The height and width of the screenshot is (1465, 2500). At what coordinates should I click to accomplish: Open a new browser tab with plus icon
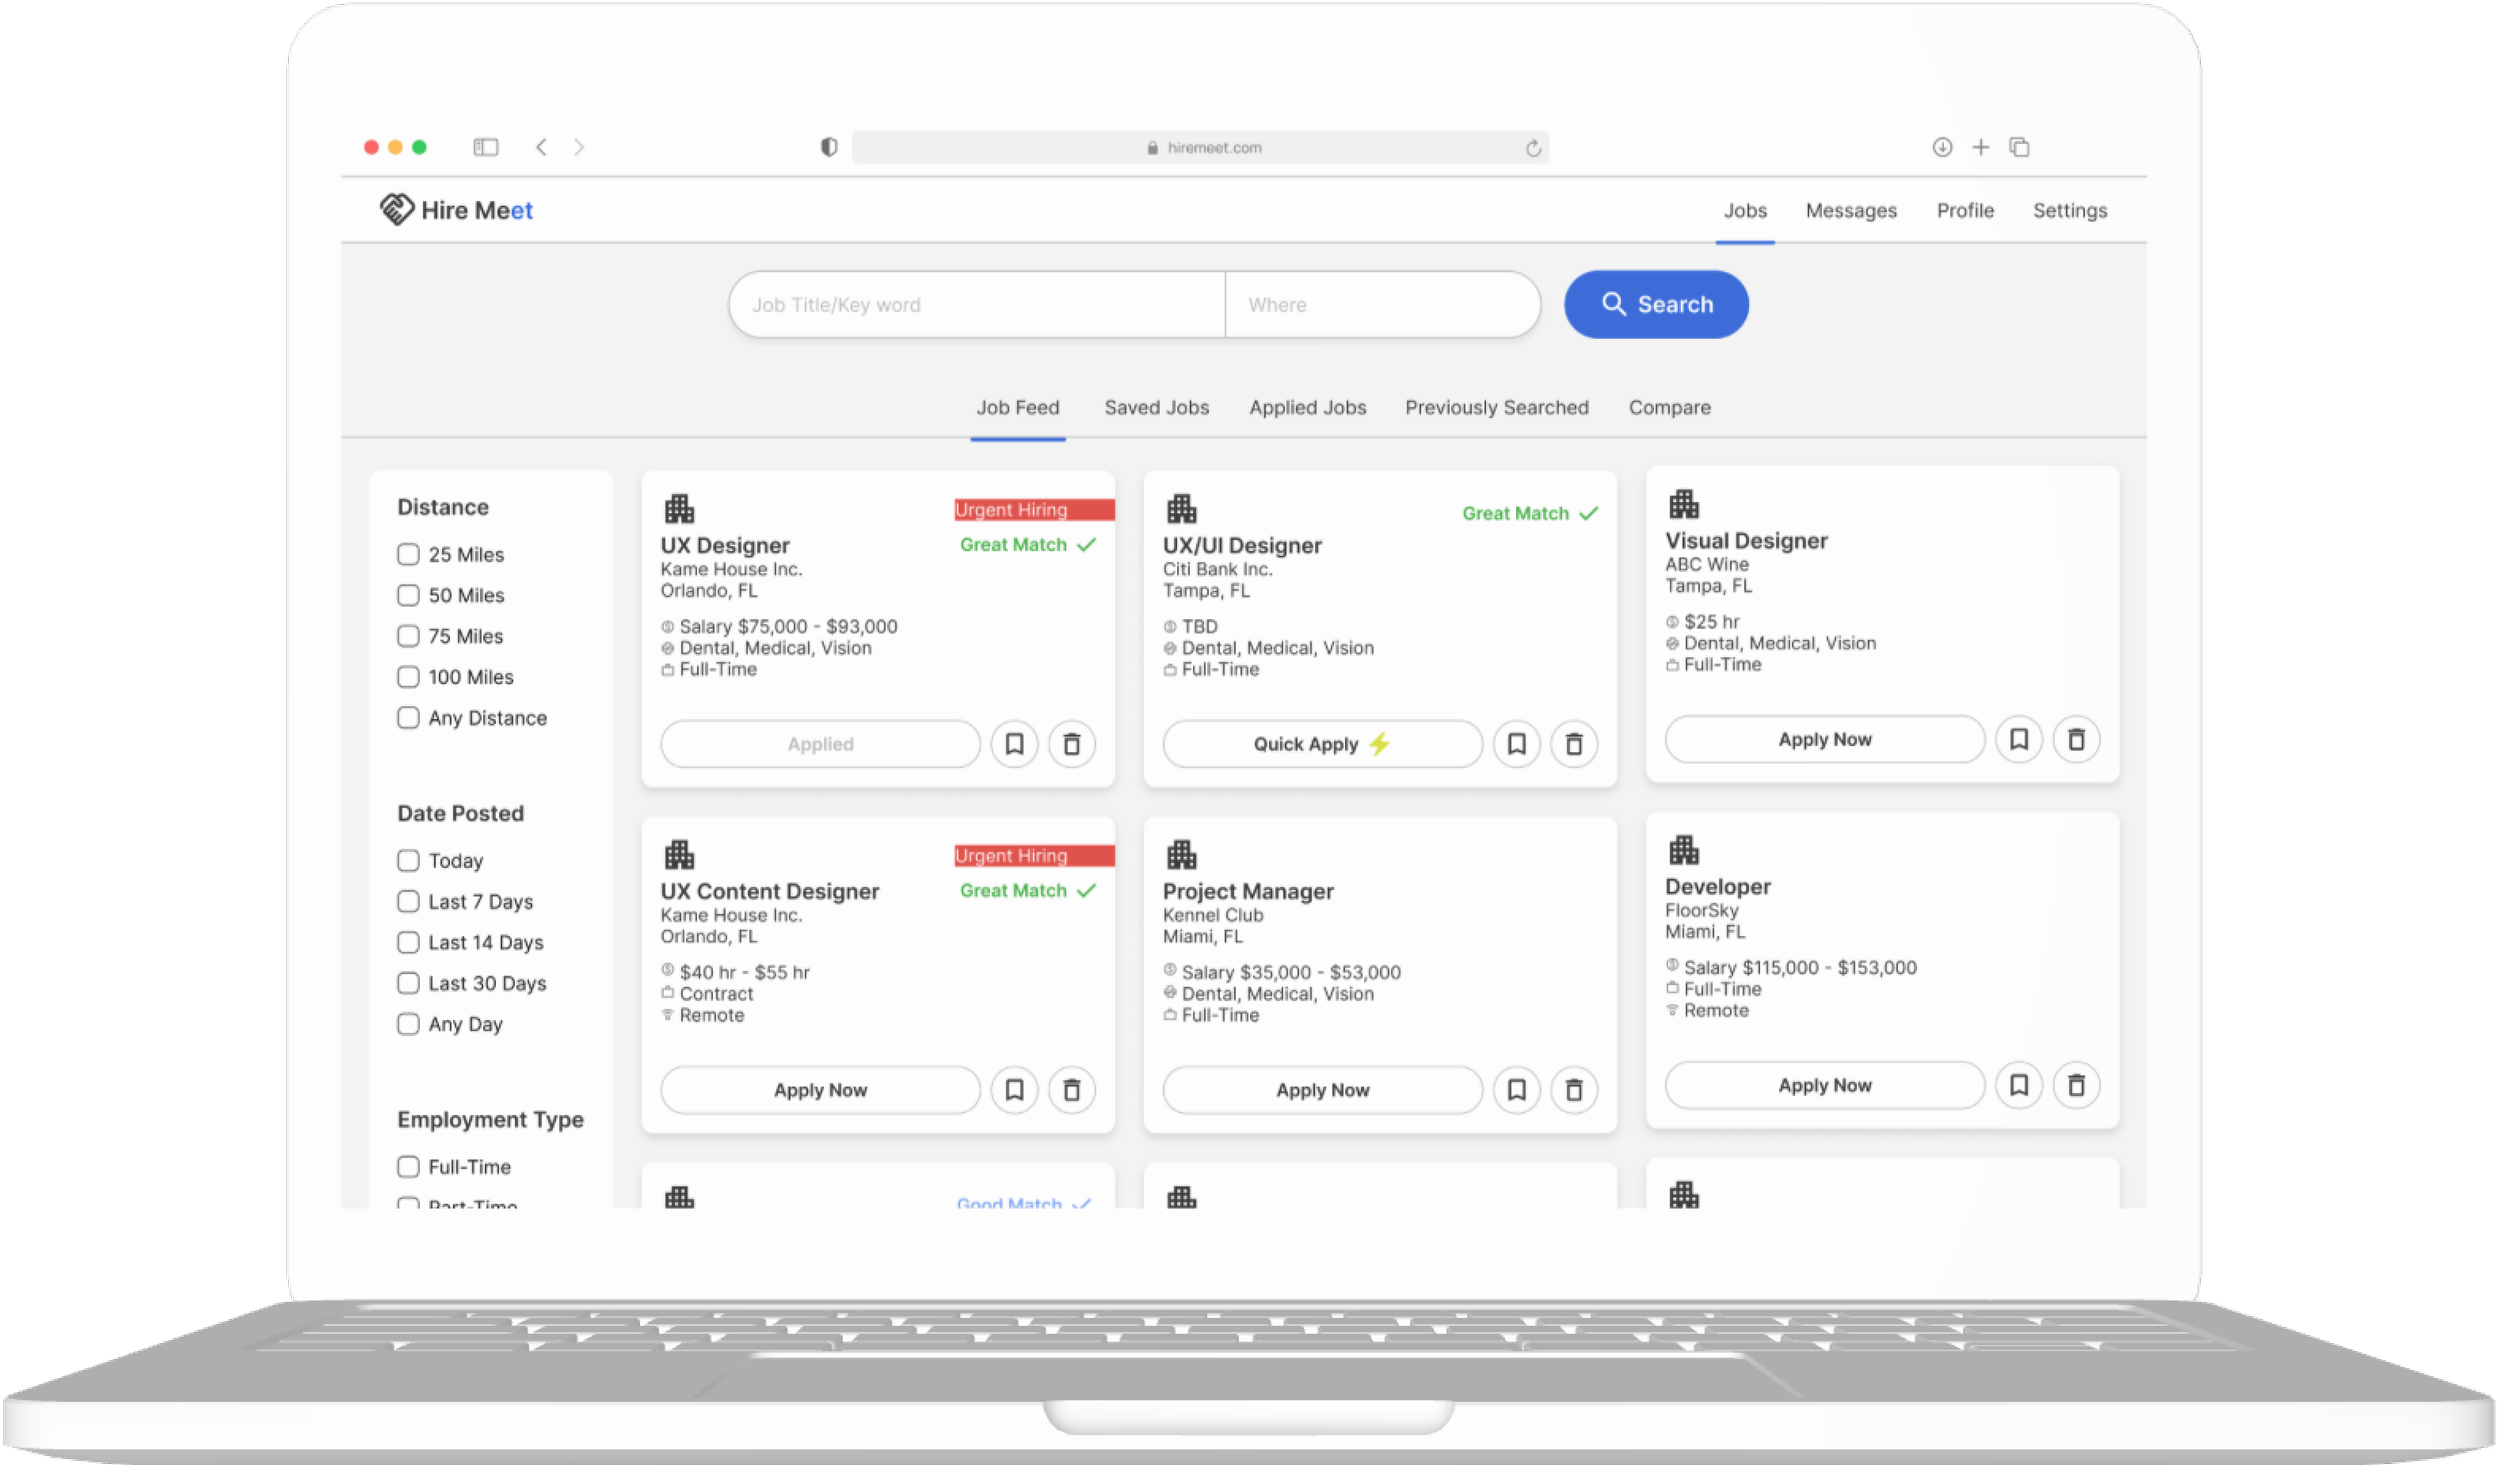tap(1980, 147)
